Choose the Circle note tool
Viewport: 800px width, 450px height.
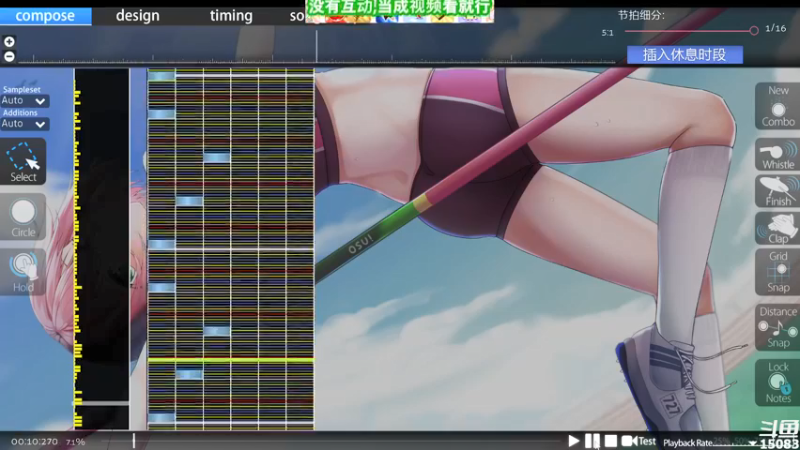click(23, 217)
